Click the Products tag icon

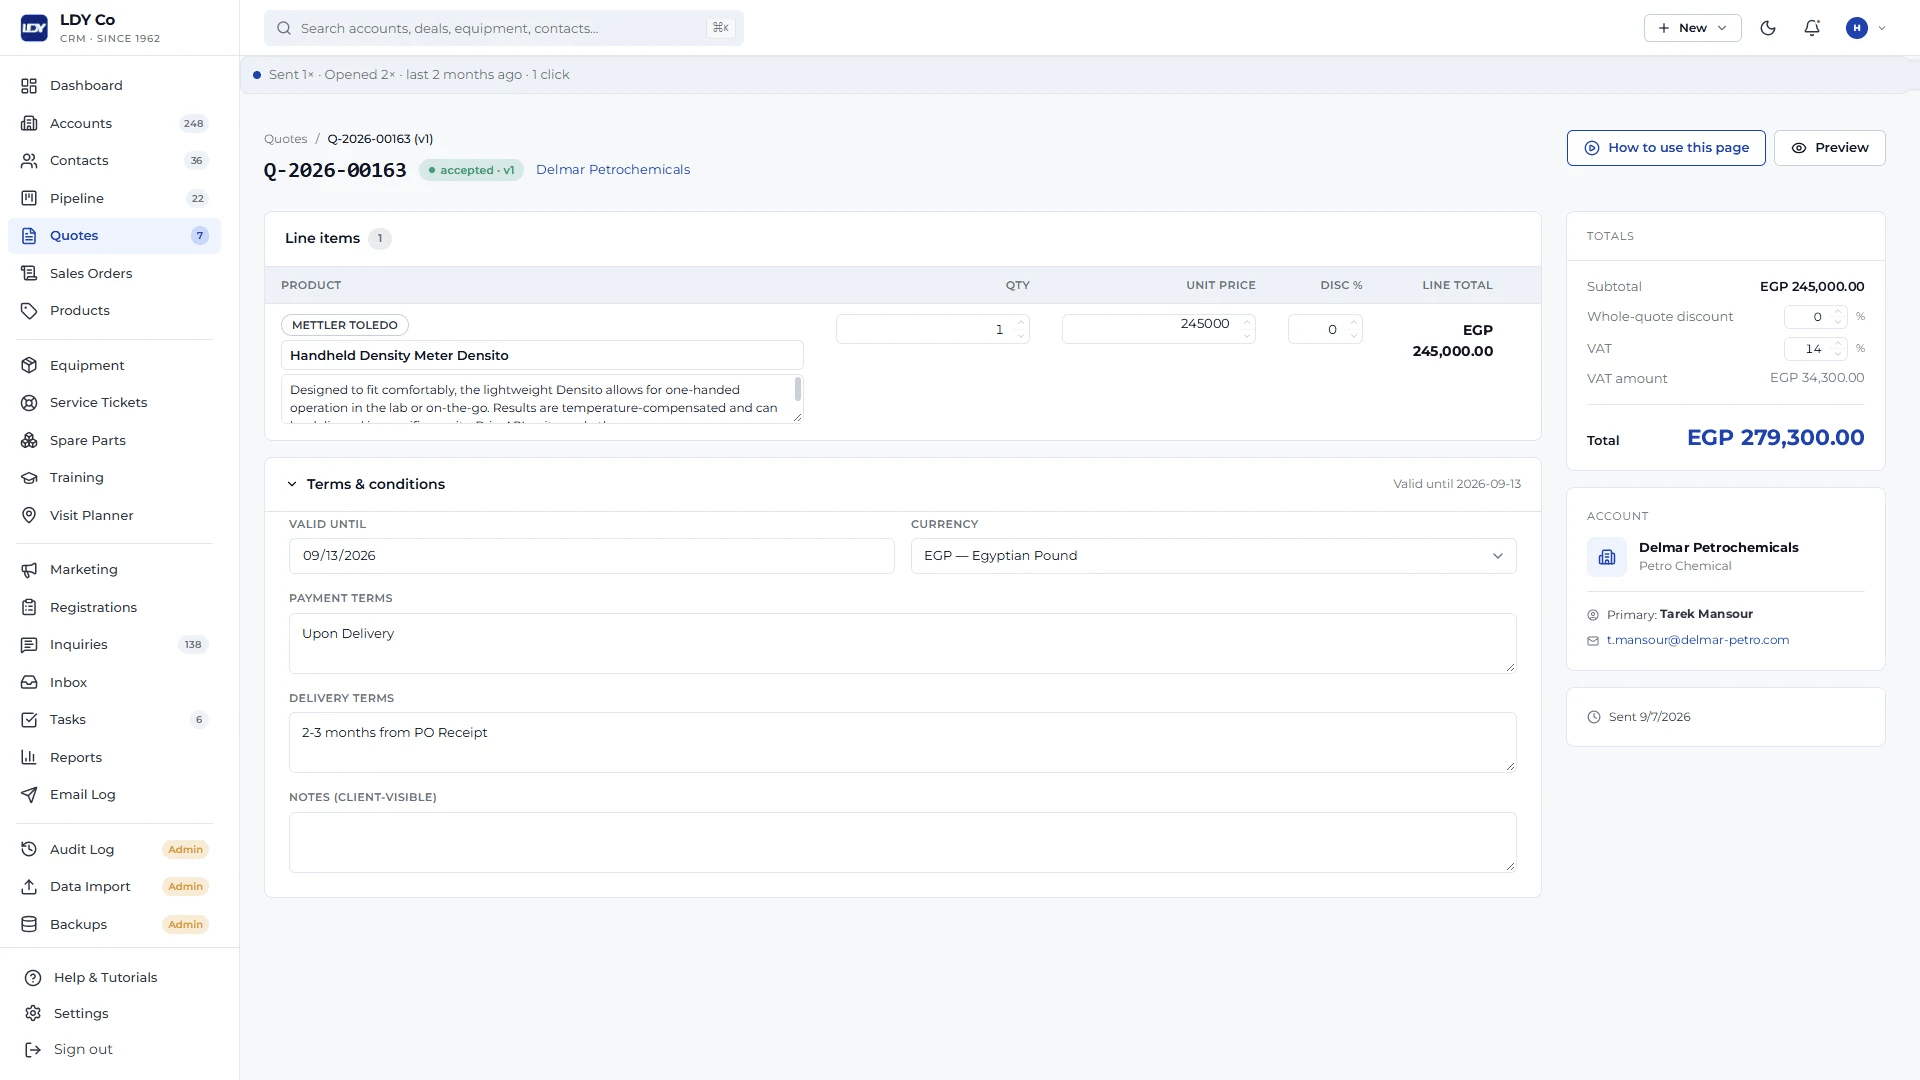click(29, 311)
